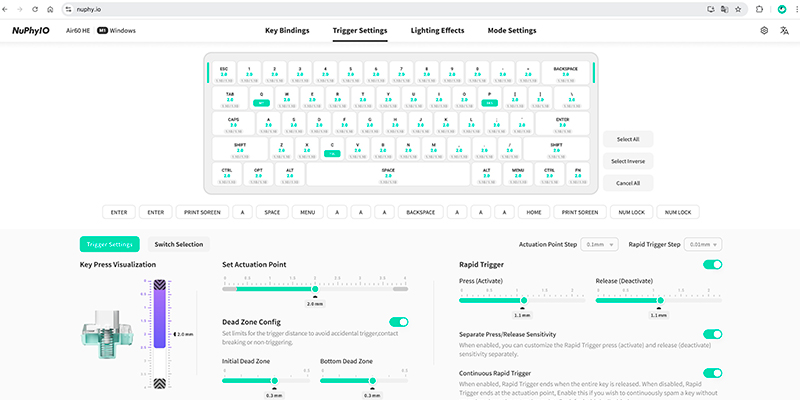Select the ENTER key on keyboard layout
This screenshot has height=400, width=800.
562,123
